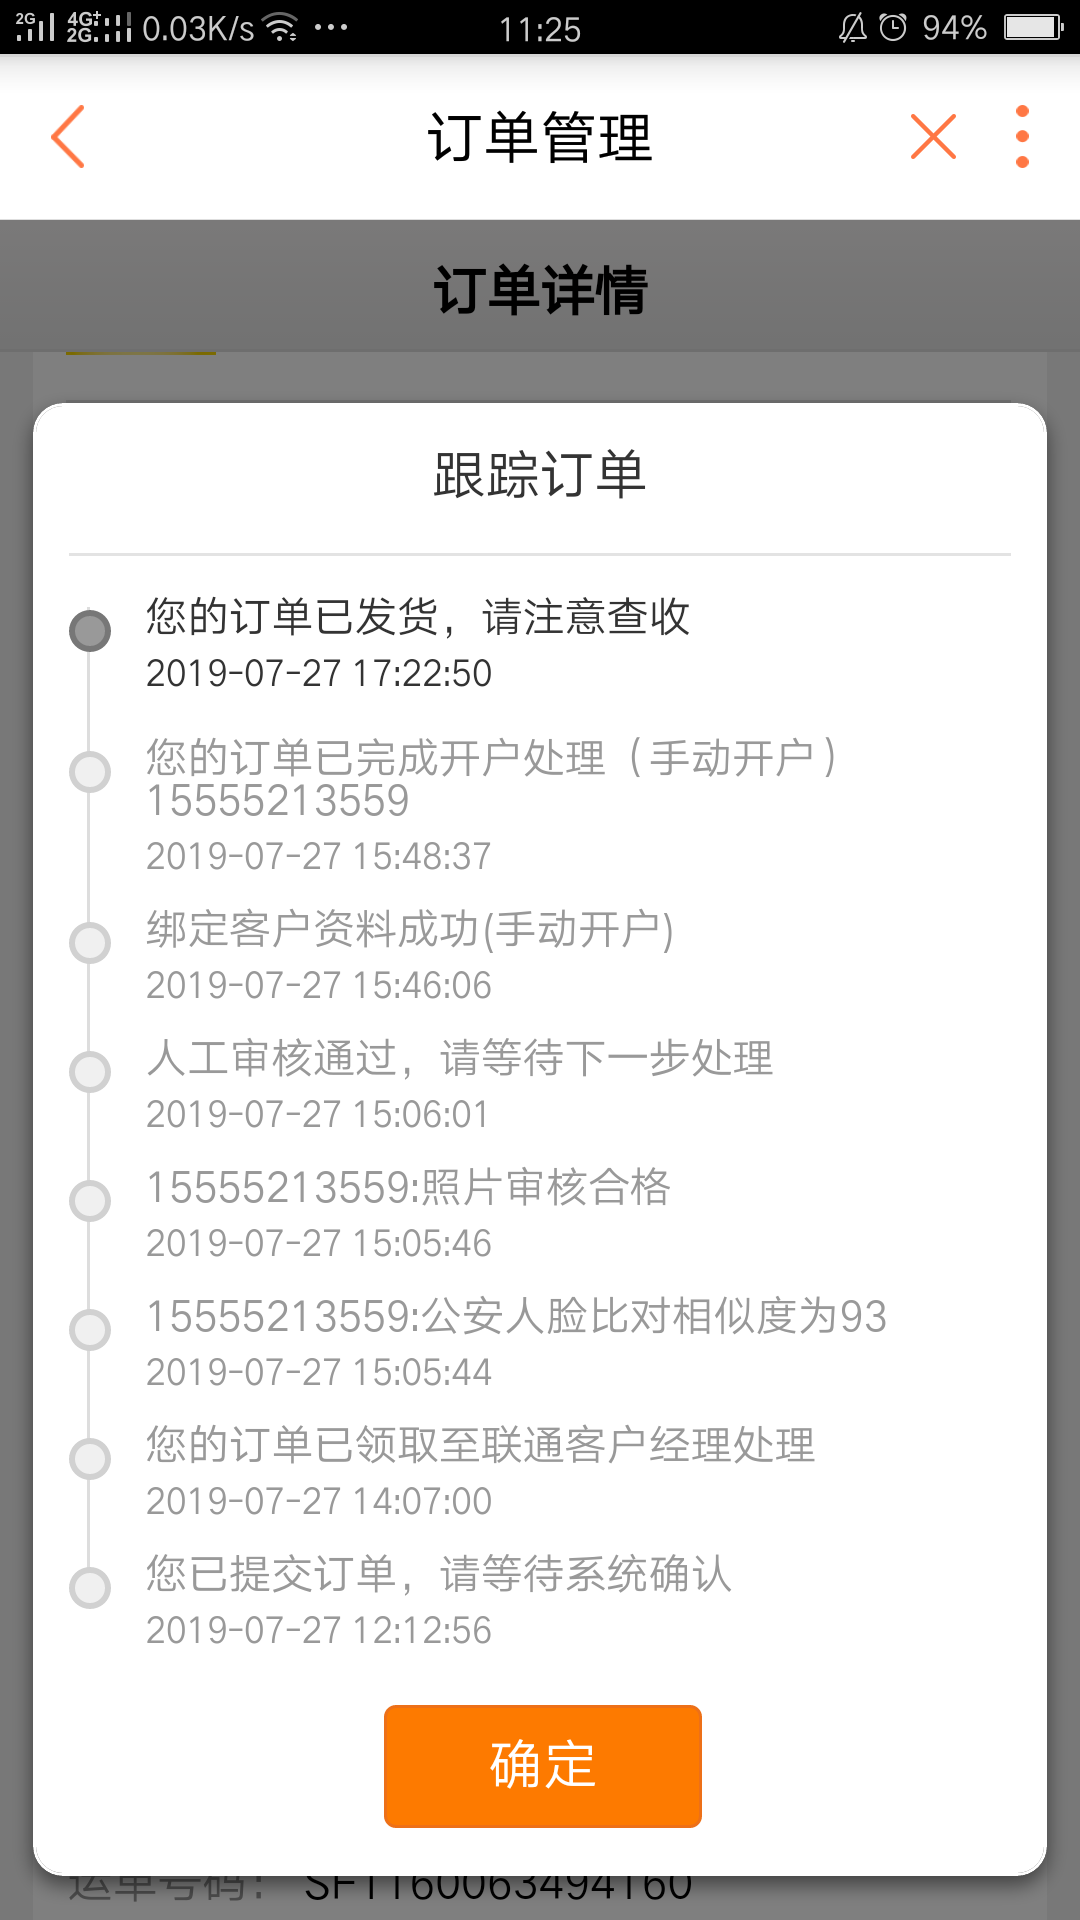The image size is (1080, 1920).
Task: Tap the 订单详情 section header
Action: coord(540,290)
